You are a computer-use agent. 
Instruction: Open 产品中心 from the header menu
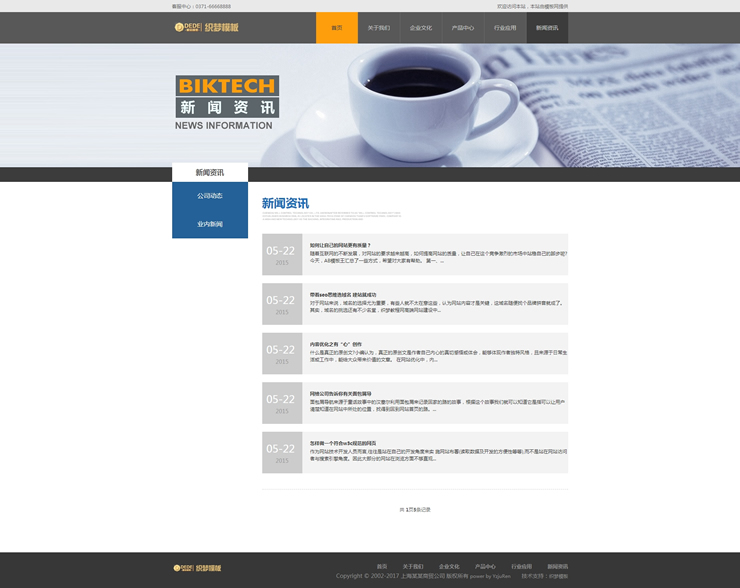point(463,28)
